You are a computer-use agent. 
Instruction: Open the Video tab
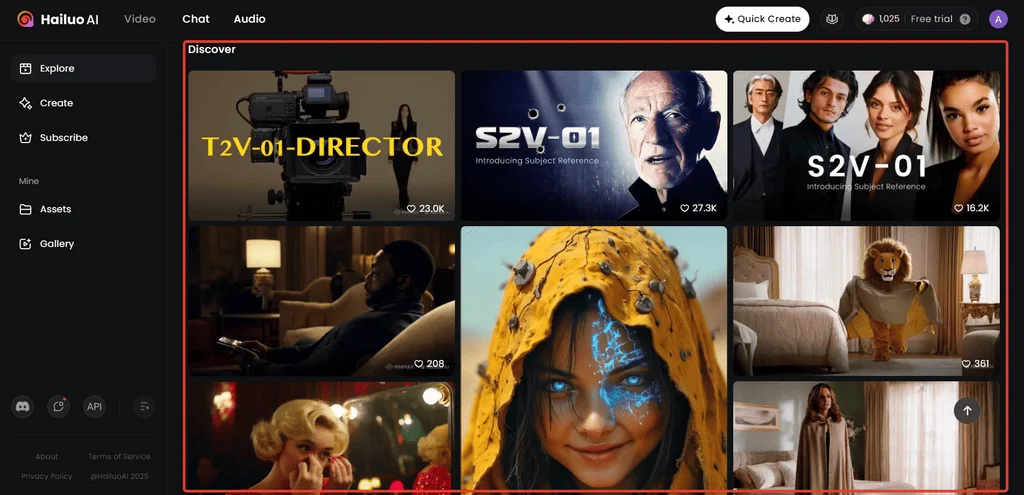click(139, 19)
